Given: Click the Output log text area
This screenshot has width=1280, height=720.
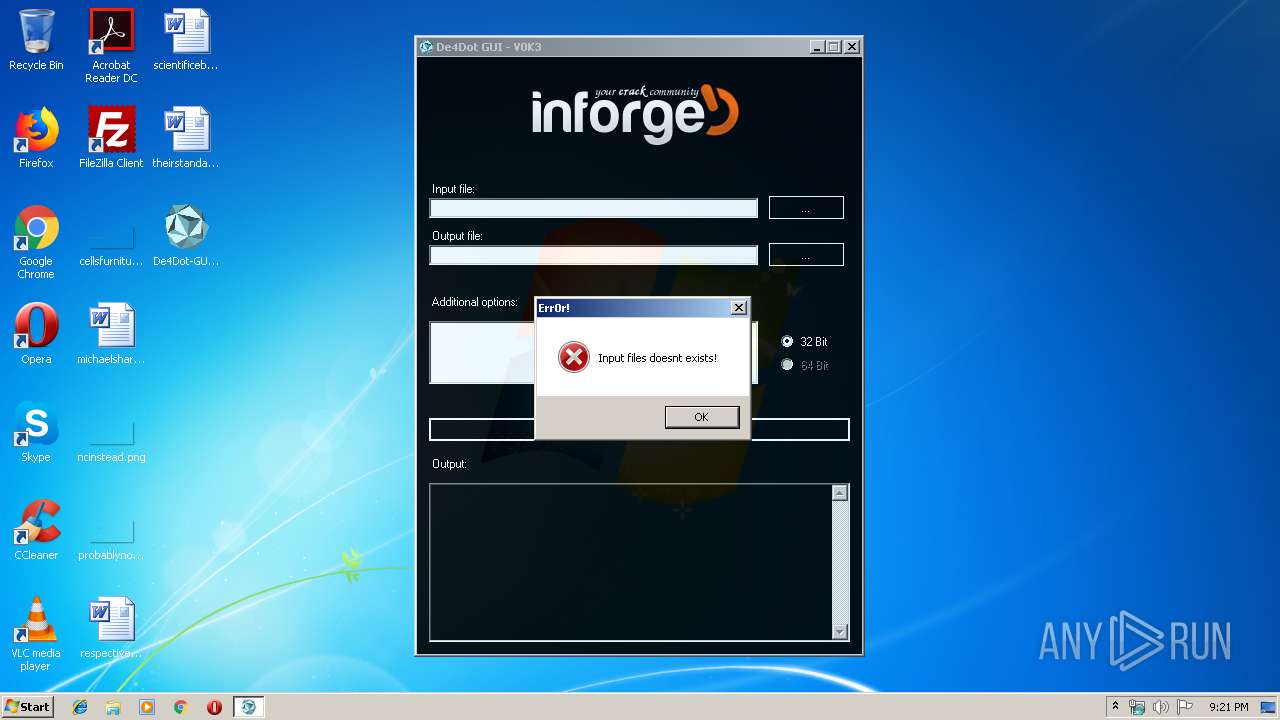Looking at the screenshot, I should coord(631,562).
